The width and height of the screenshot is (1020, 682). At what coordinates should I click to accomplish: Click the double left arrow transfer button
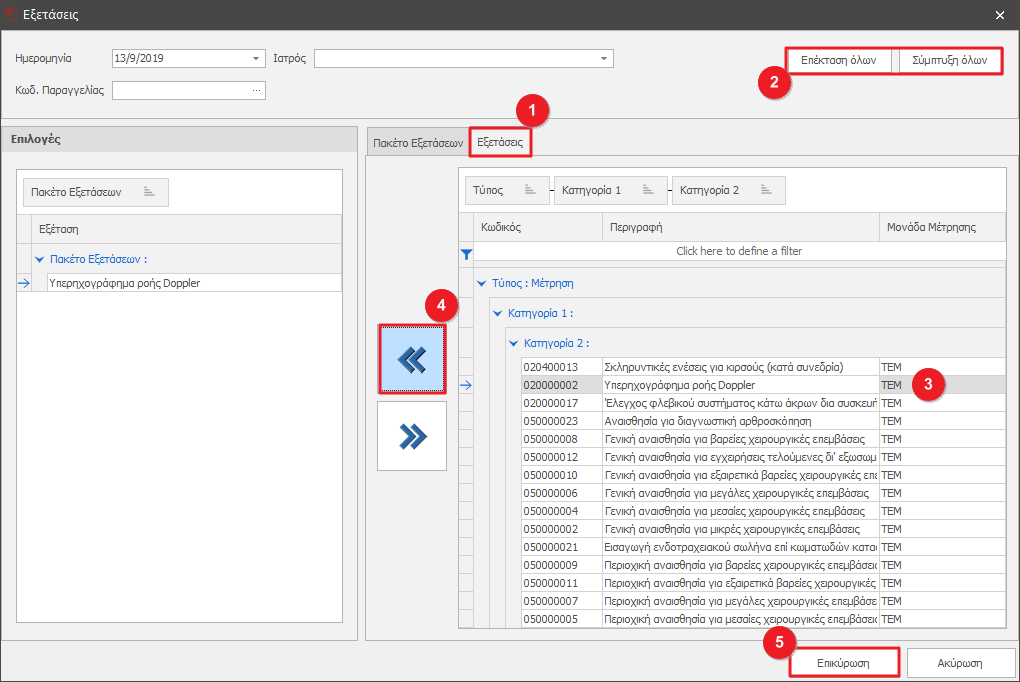click(x=412, y=359)
